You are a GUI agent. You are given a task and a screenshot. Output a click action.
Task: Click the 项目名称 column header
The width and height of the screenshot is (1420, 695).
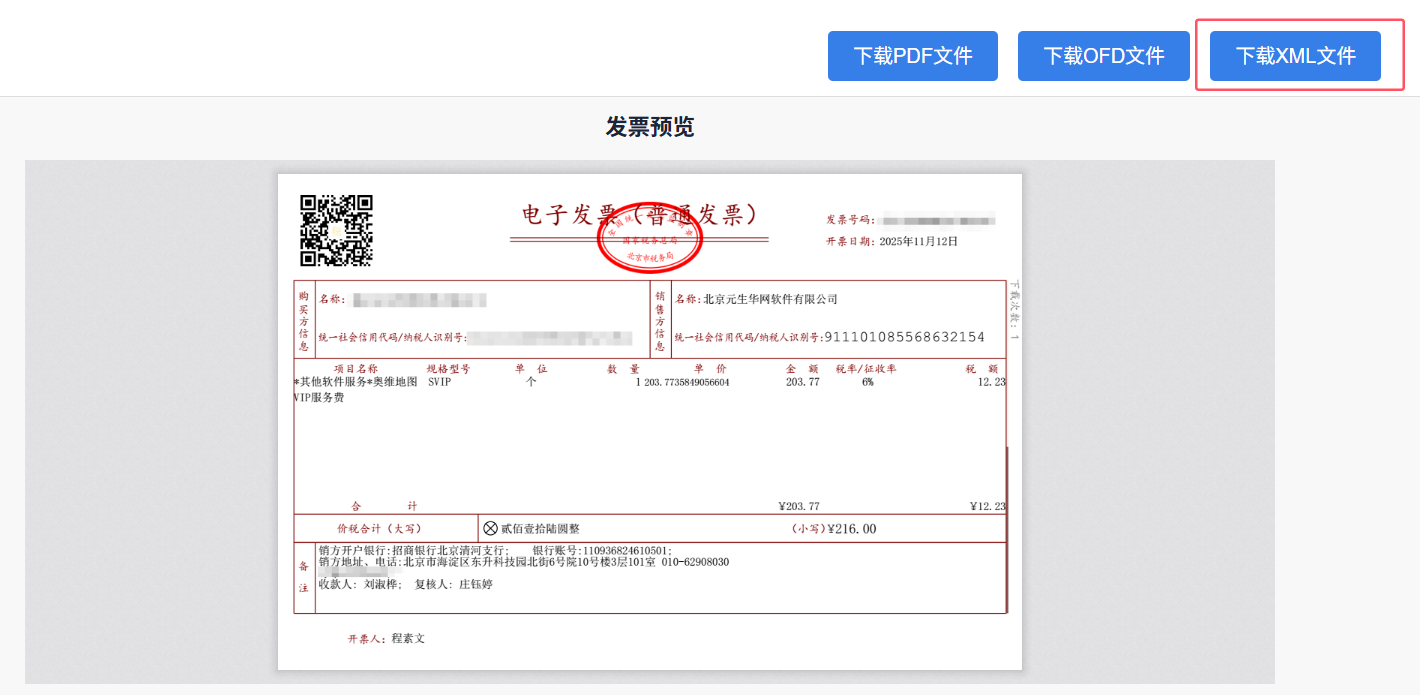coord(355,369)
